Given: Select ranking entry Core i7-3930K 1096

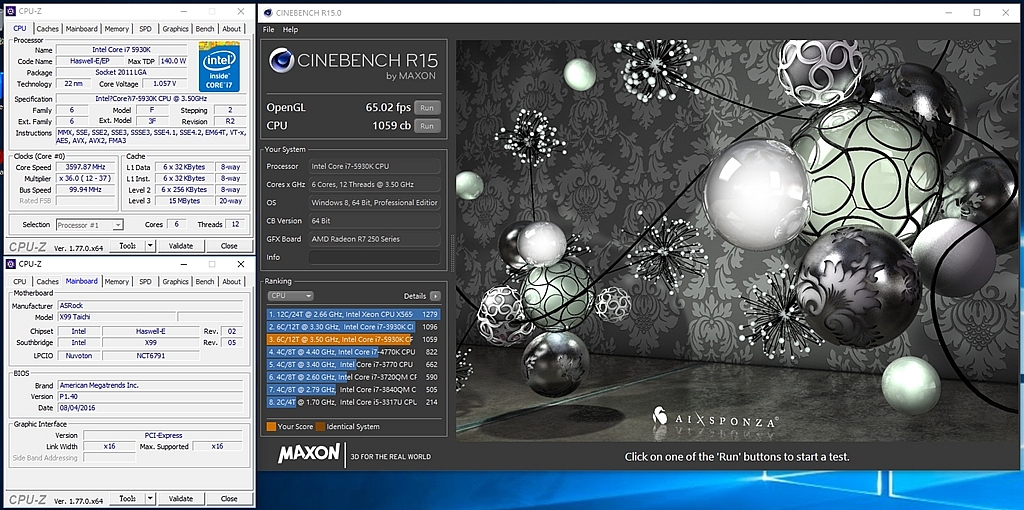Looking at the screenshot, I should pyautogui.click(x=353, y=327).
